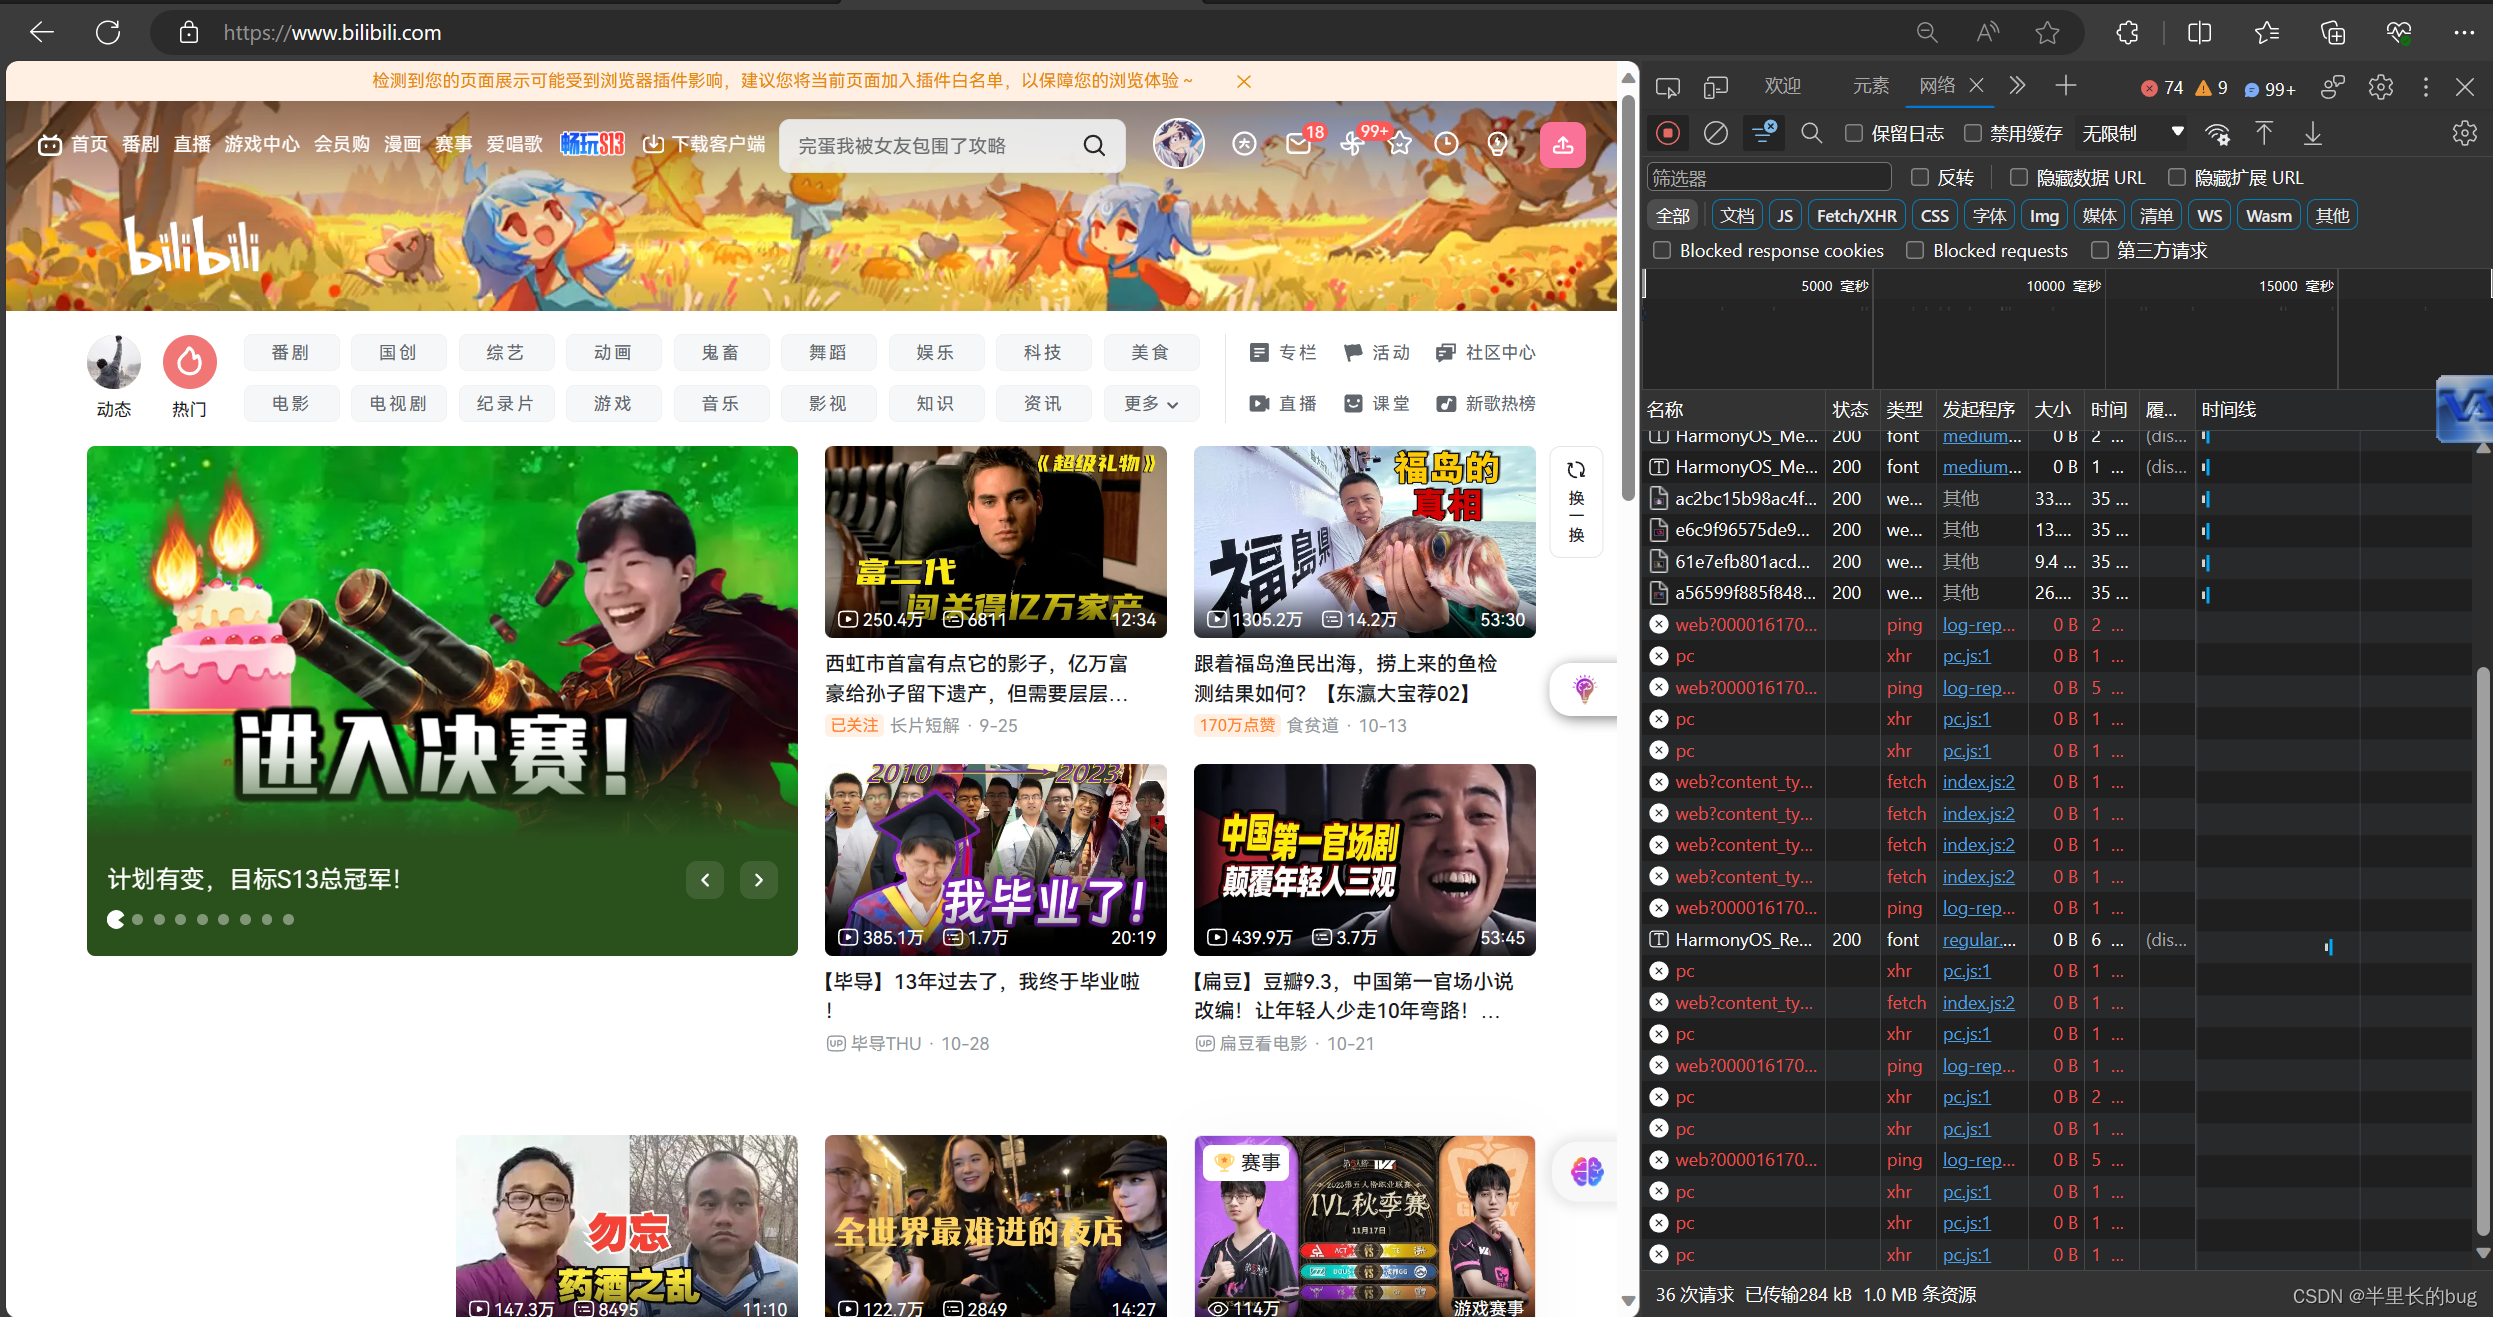Open Bilibili messages envelope icon
Image resolution: width=2493 pixels, height=1317 pixels.
(1299, 145)
